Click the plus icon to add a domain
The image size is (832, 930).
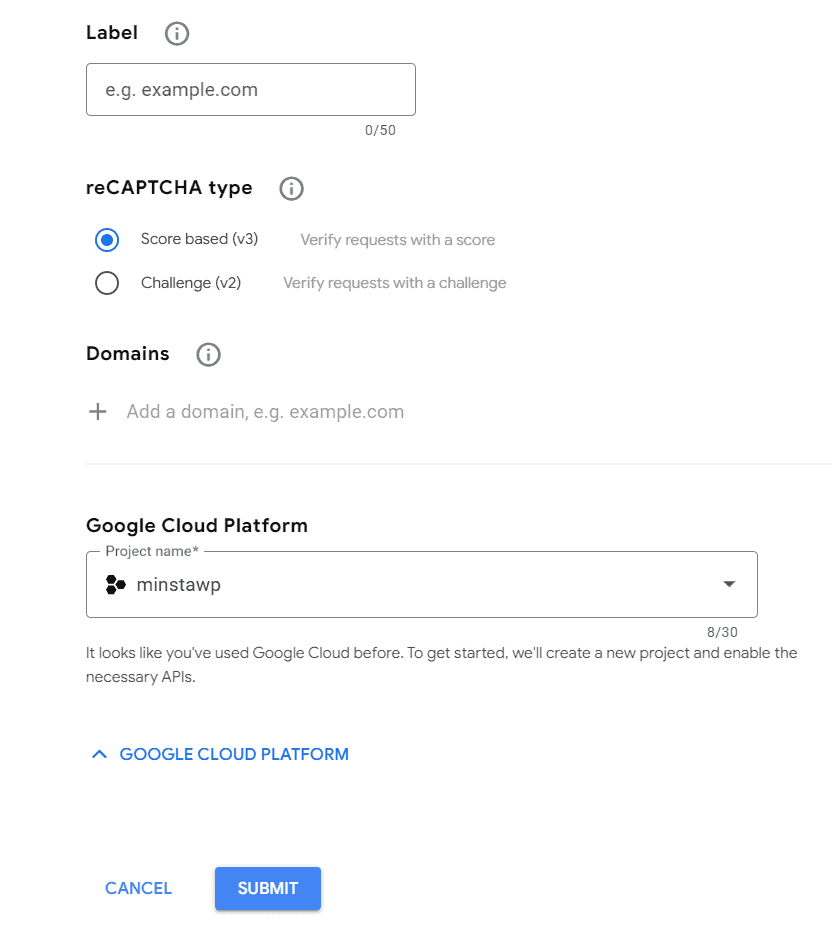(x=97, y=411)
